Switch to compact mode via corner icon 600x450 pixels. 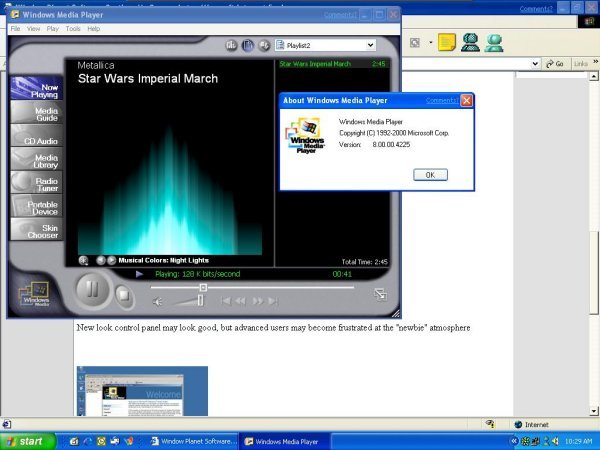pos(381,294)
